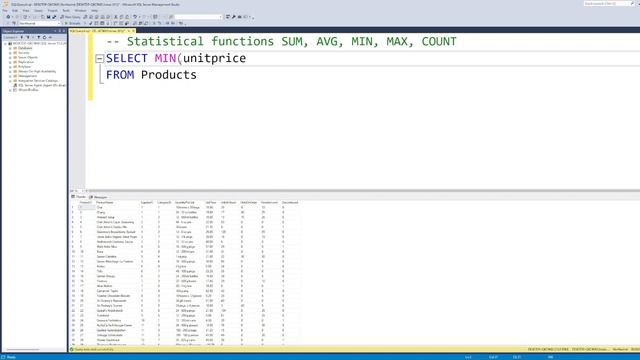640x360 pixels.
Task: Collapse the SELECT statement outline box
Action: 99,59
